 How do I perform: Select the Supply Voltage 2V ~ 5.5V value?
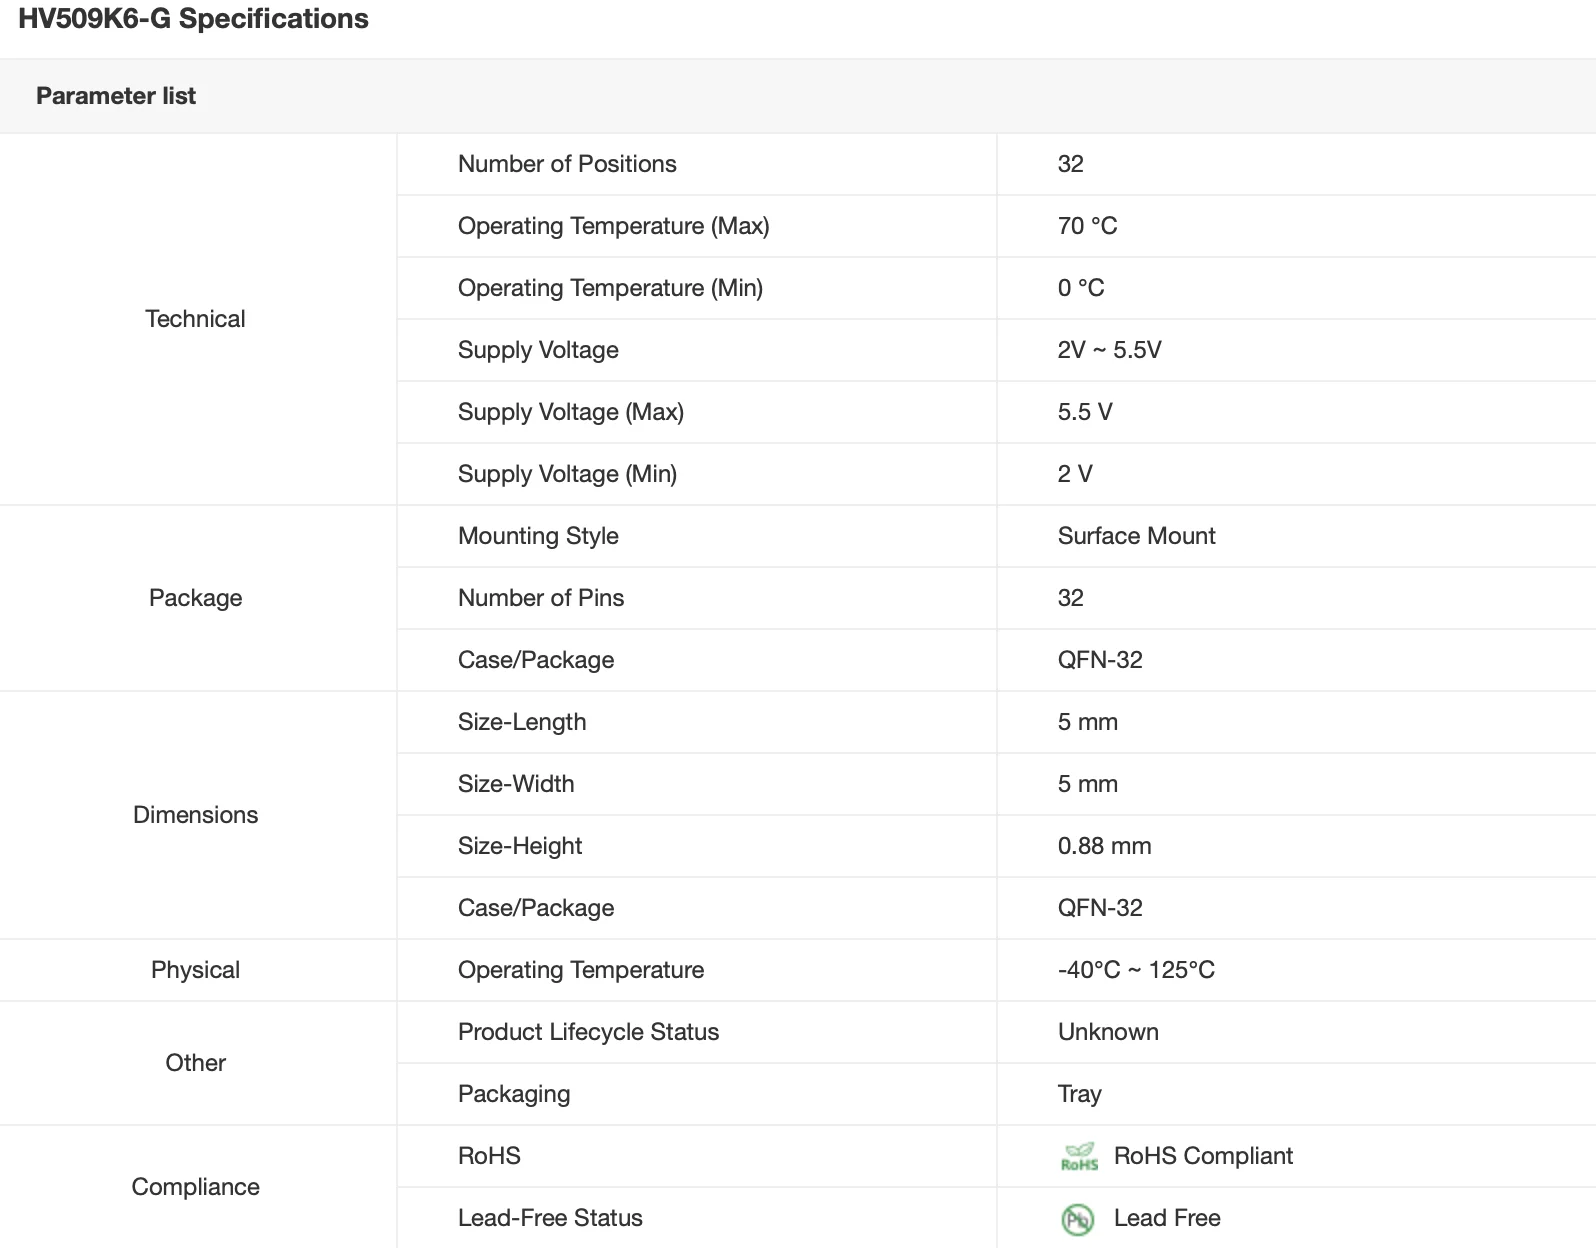coord(1109,350)
